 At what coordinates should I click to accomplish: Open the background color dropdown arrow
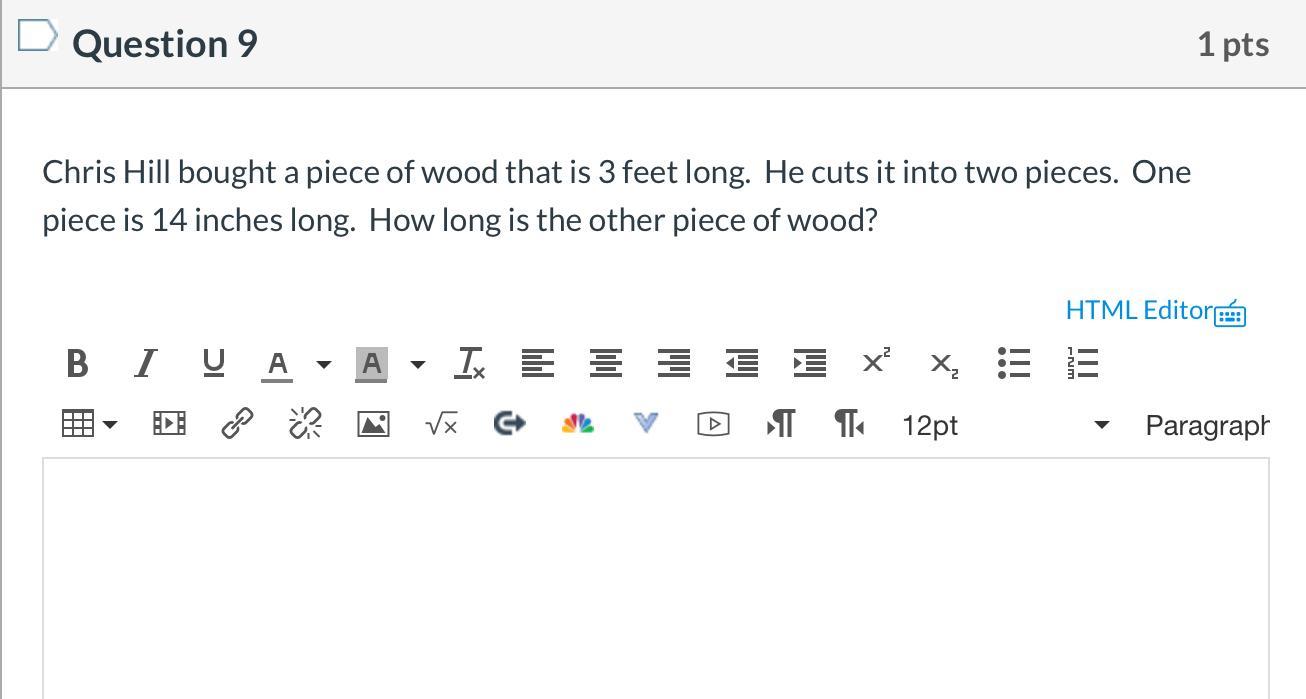coord(418,365)
